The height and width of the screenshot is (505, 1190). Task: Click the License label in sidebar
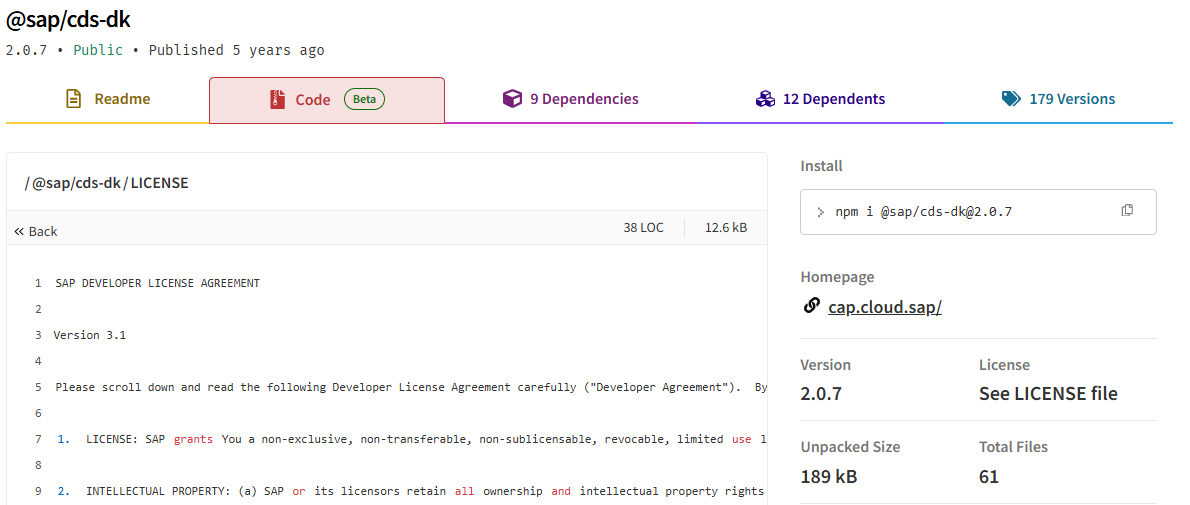tap(1004, 365)
